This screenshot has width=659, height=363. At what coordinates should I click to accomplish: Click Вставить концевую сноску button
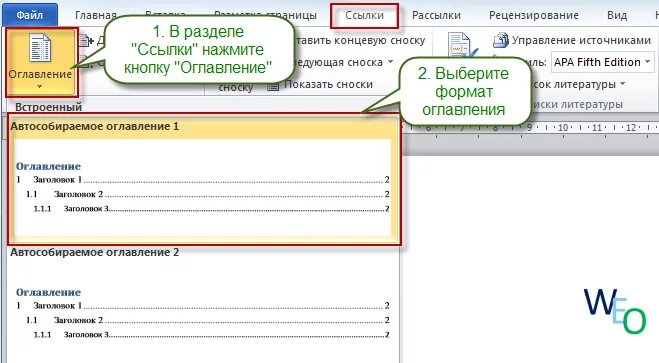pyautogui.click(x=361, y=40)
